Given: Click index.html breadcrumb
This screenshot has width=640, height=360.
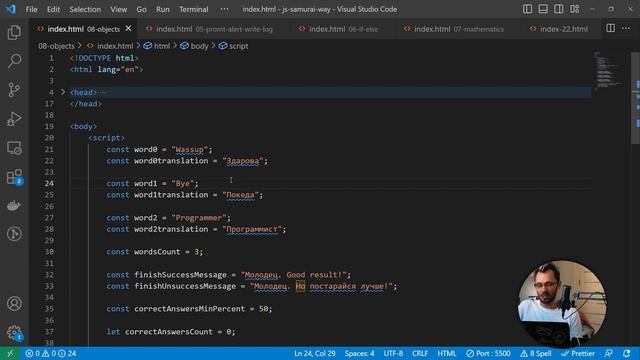Looking at the screenshot, I should (110, 46).
